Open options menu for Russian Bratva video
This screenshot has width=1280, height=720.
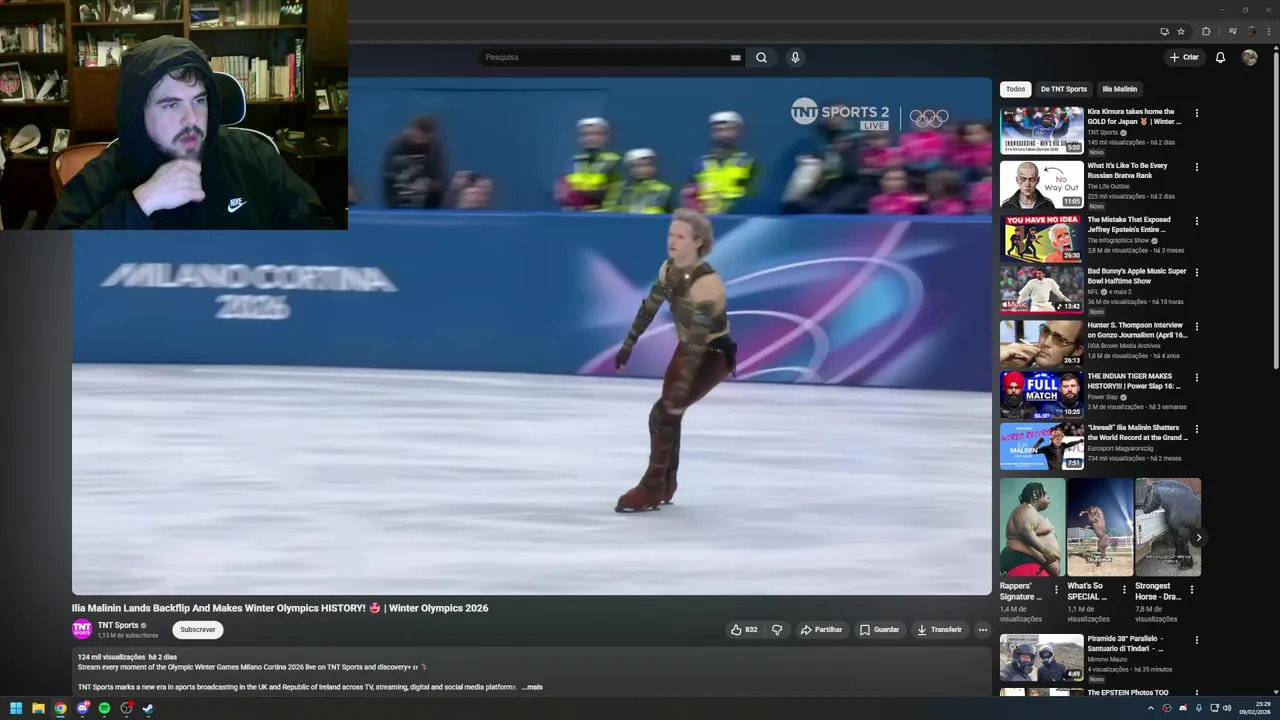(x=1196, y=167)
